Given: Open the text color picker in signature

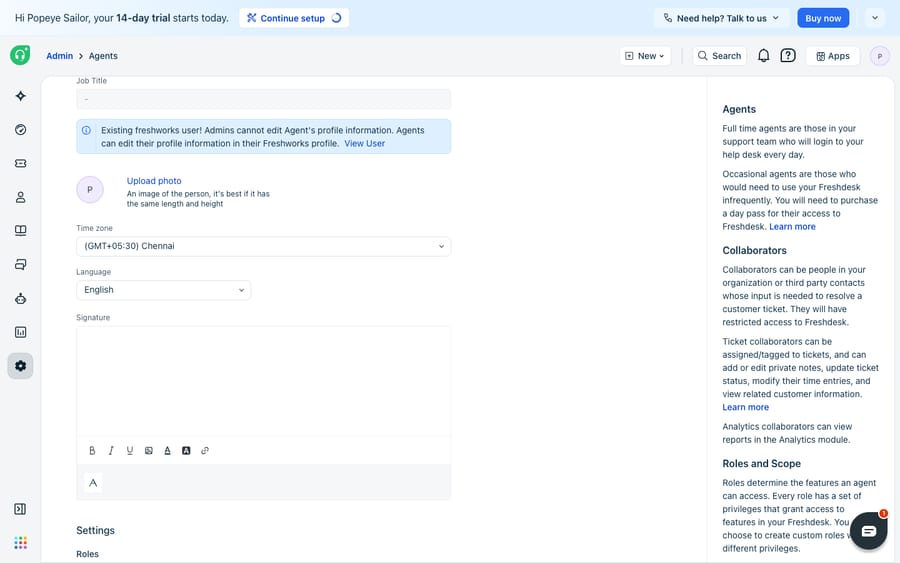Looking at the screenshot, I should pyautogui.click(x=168, y=451).
